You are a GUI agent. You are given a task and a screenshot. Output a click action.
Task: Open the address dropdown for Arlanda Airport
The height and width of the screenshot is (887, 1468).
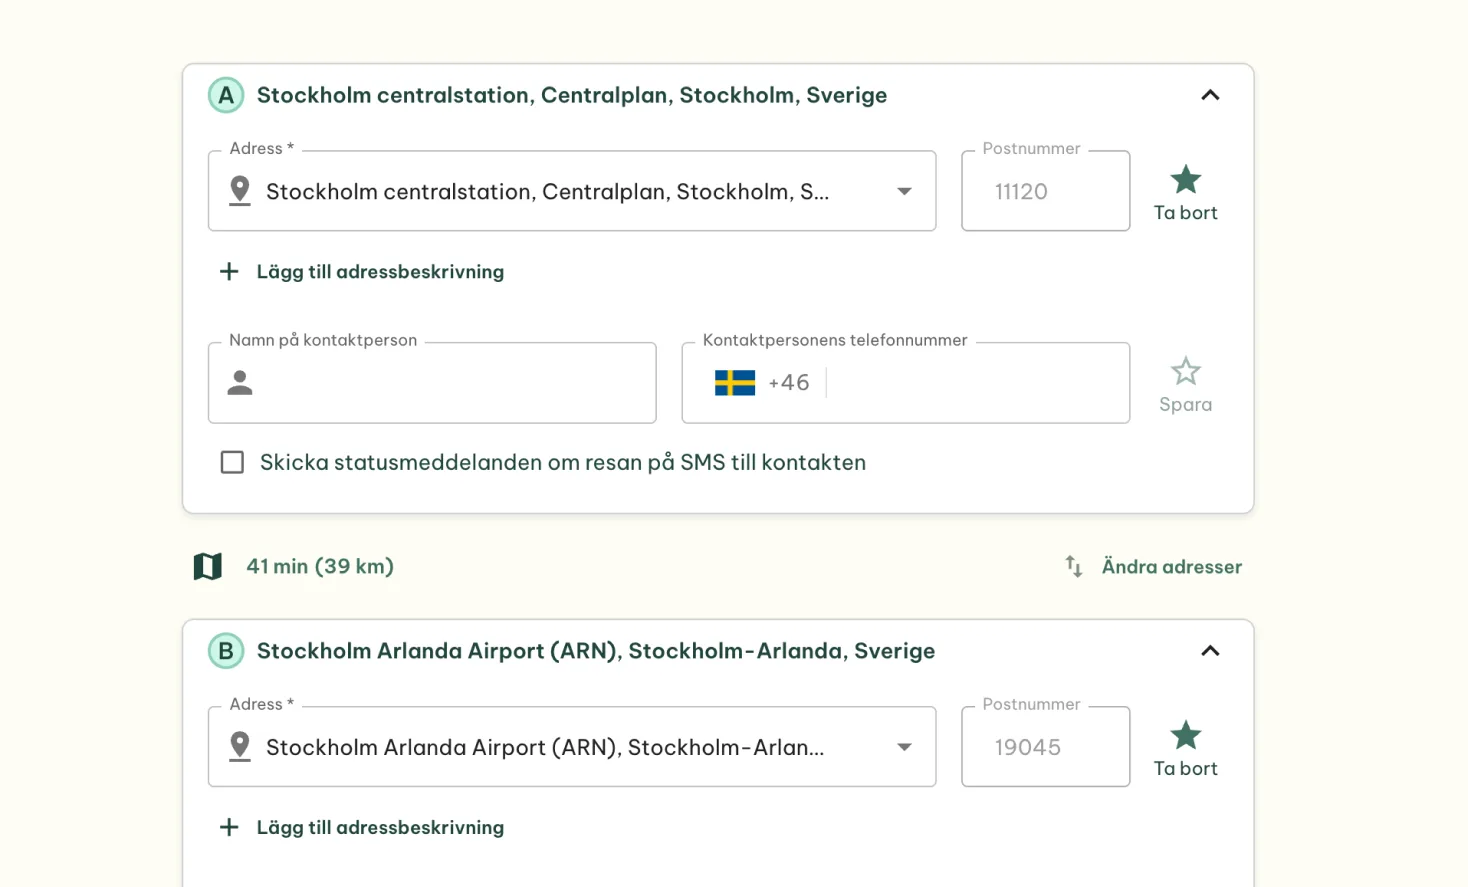[904, 747]
